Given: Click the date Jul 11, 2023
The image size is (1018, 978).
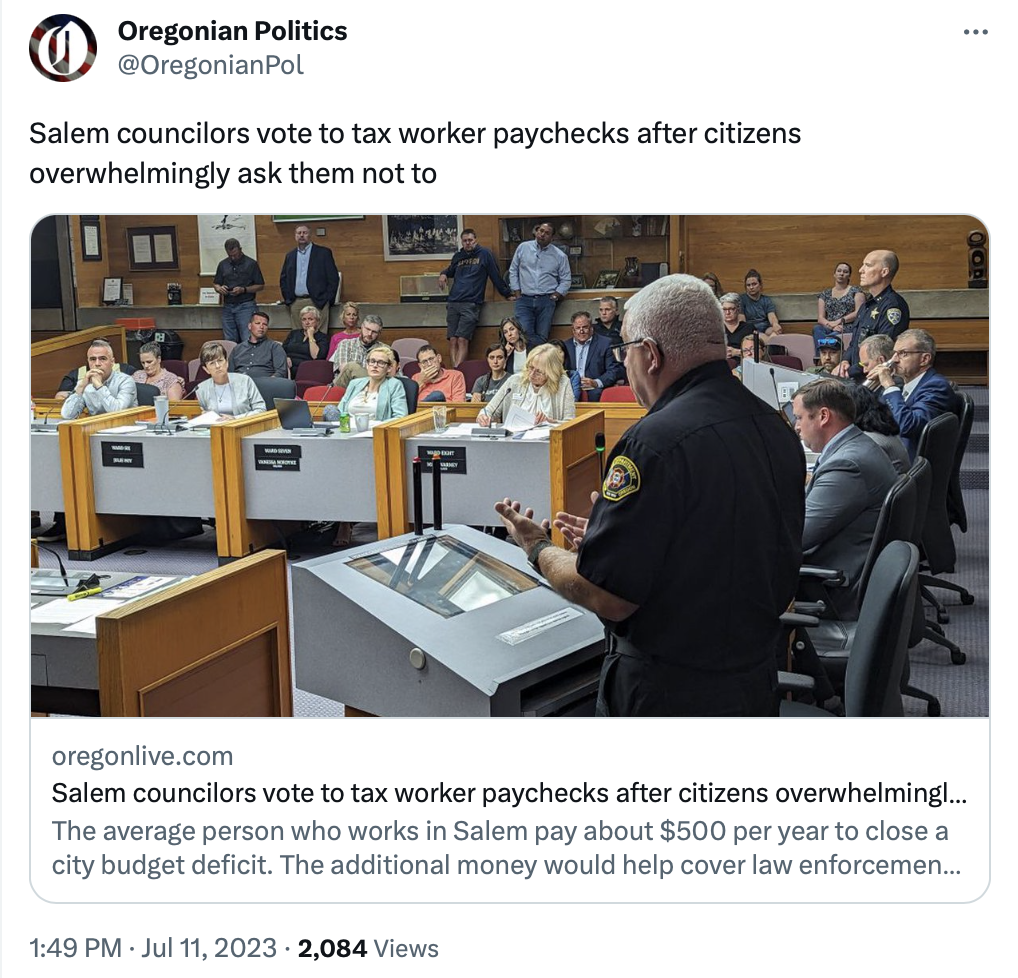Looking at the screenshot, I should [209, 948].
